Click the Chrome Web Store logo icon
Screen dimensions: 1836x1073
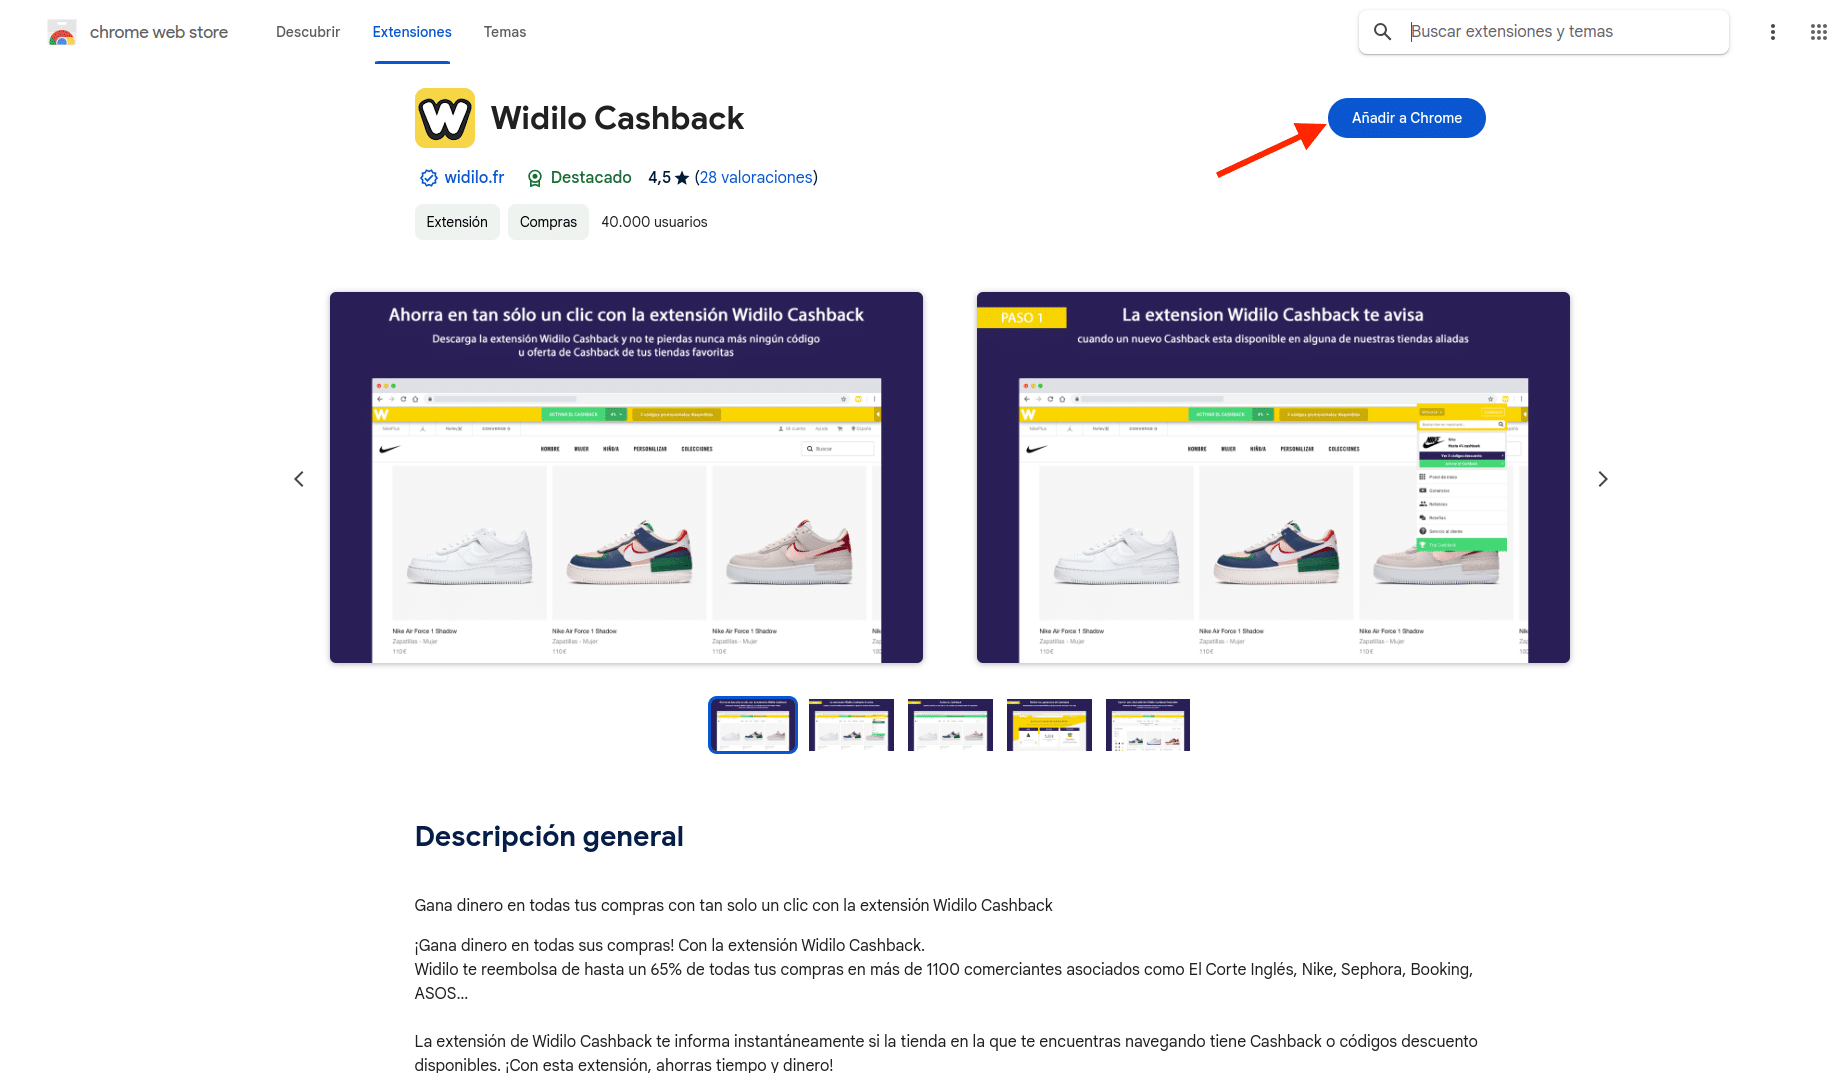point(62,32)
